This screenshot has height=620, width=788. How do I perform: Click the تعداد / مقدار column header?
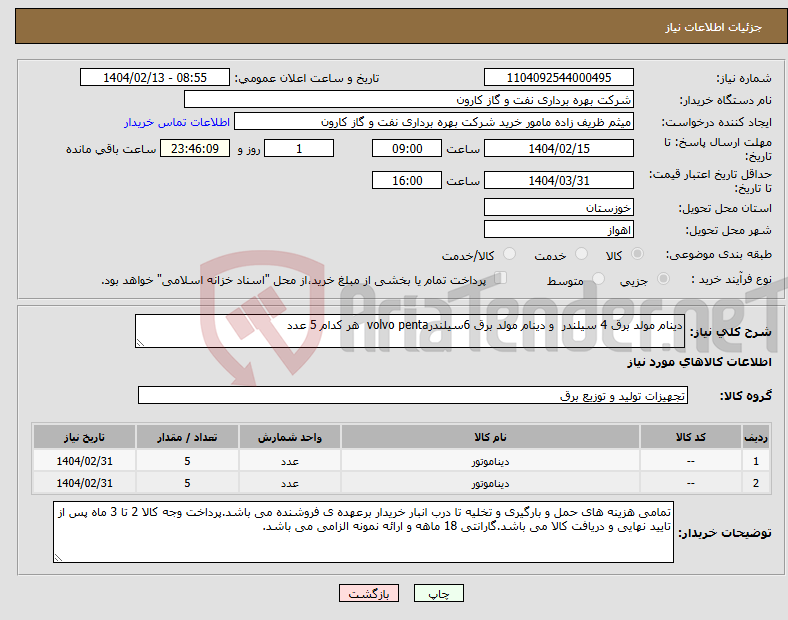point(187,437)
